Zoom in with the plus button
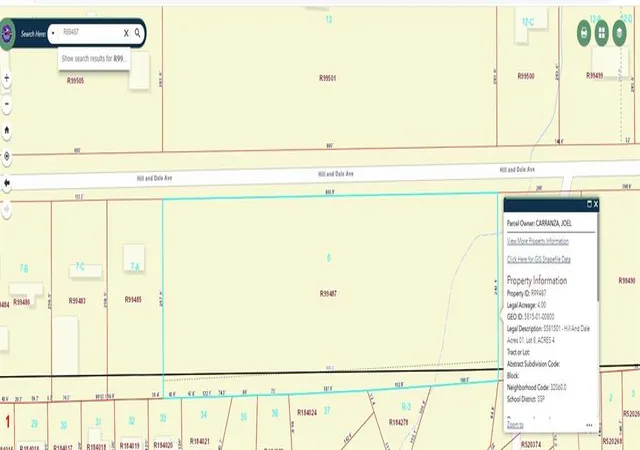Viewport: 640px width, 450px height. click(7, 78)
